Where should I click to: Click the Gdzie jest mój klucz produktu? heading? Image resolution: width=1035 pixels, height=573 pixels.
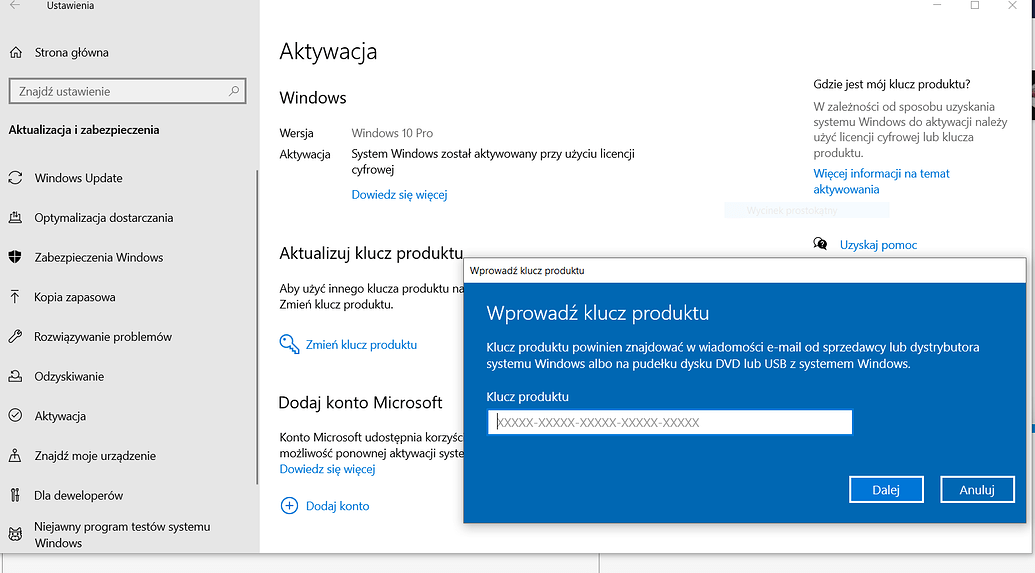(x=892, y=84)
